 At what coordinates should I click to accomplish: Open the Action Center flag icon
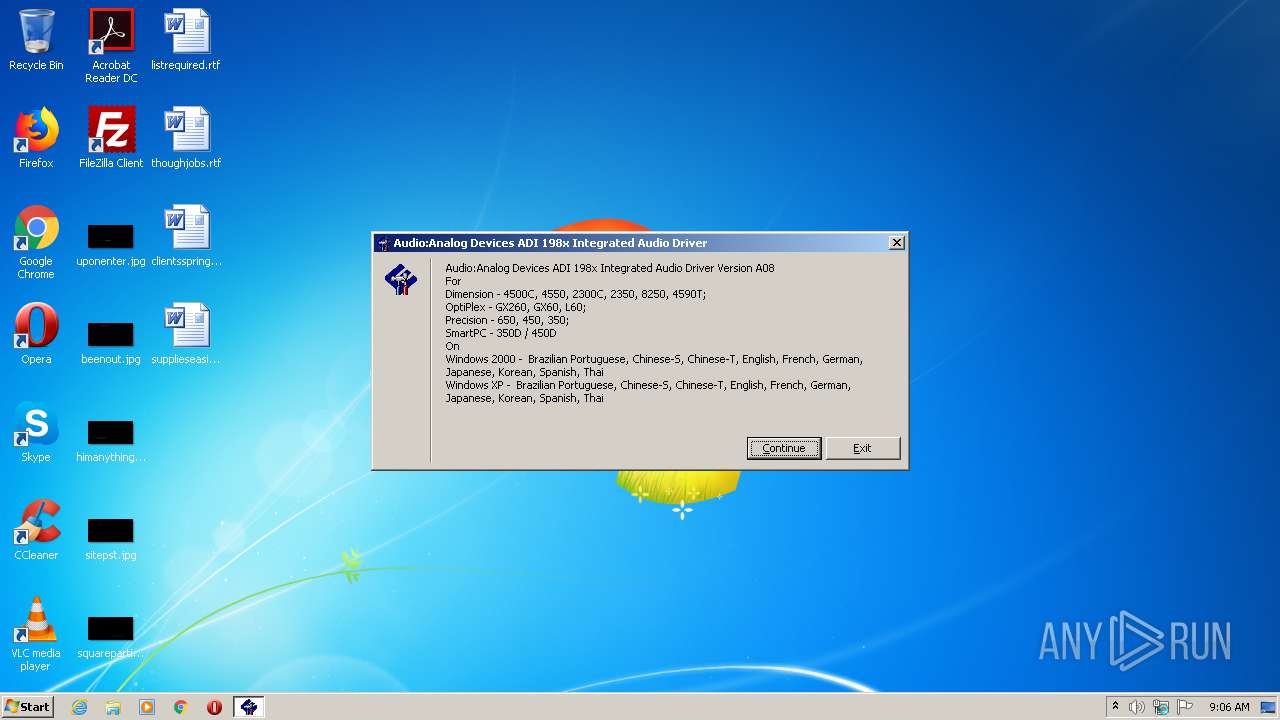tap(1185, 707)
